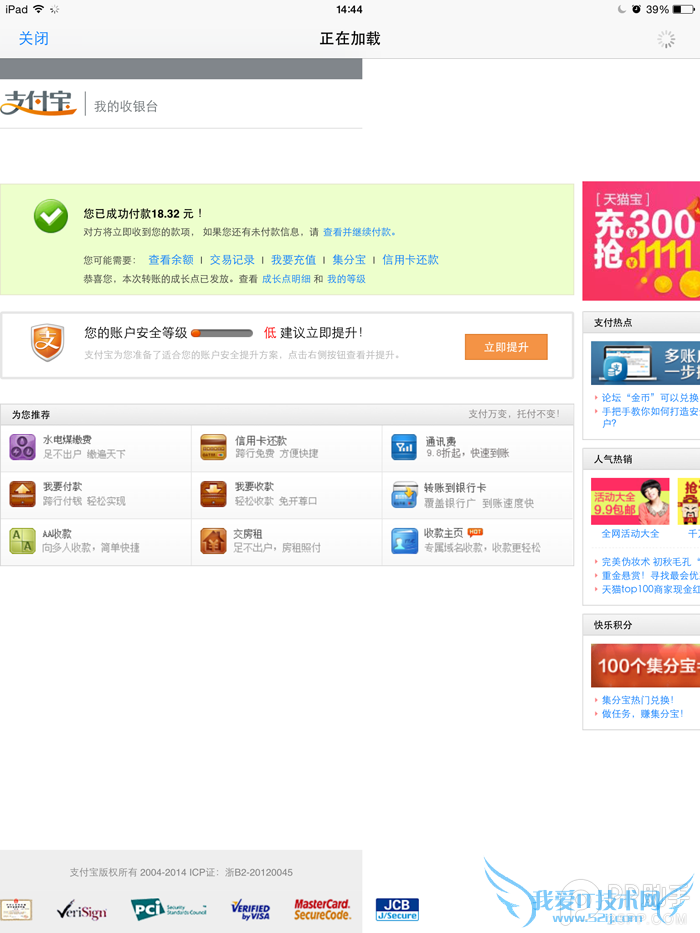Click the VeriSign logo in footer
Viewport: 700px width, 933px height.
tap(82, 910)
